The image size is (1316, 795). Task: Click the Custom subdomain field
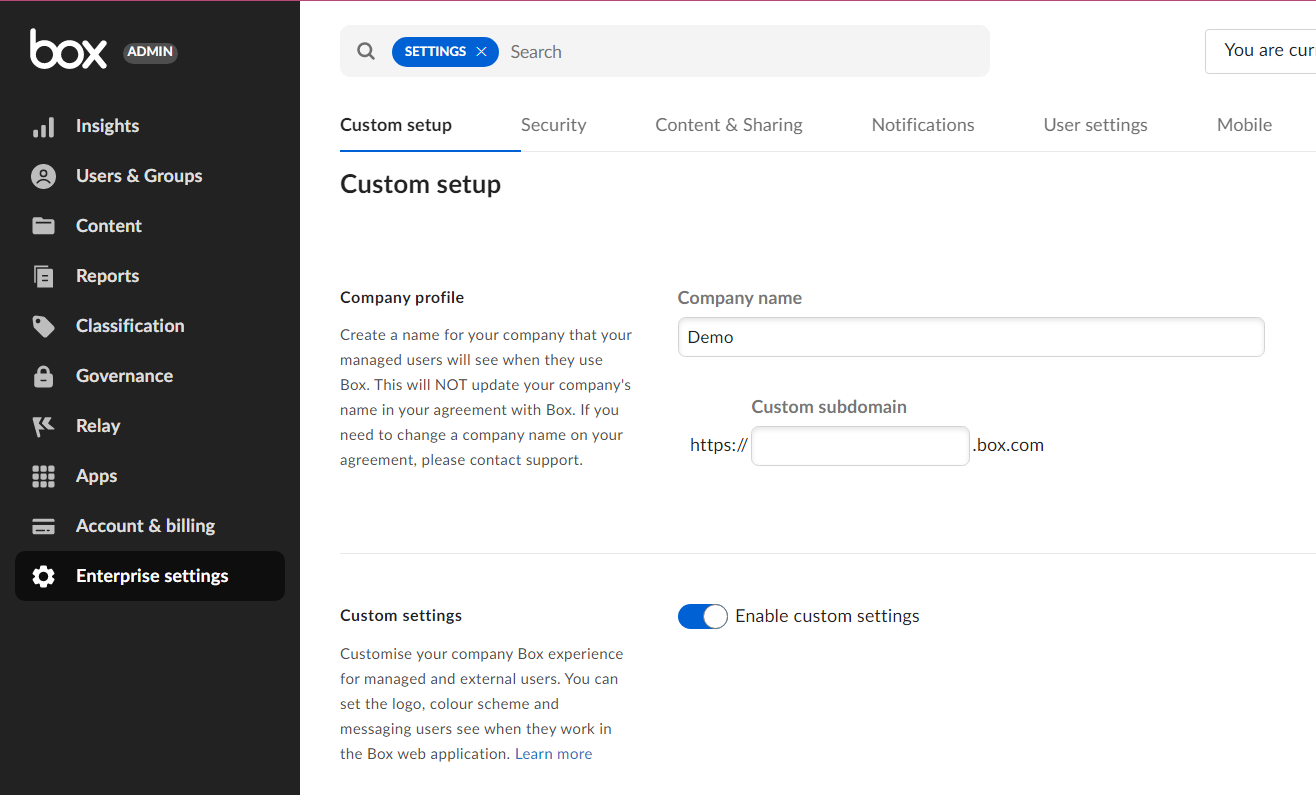coord(860,446)
